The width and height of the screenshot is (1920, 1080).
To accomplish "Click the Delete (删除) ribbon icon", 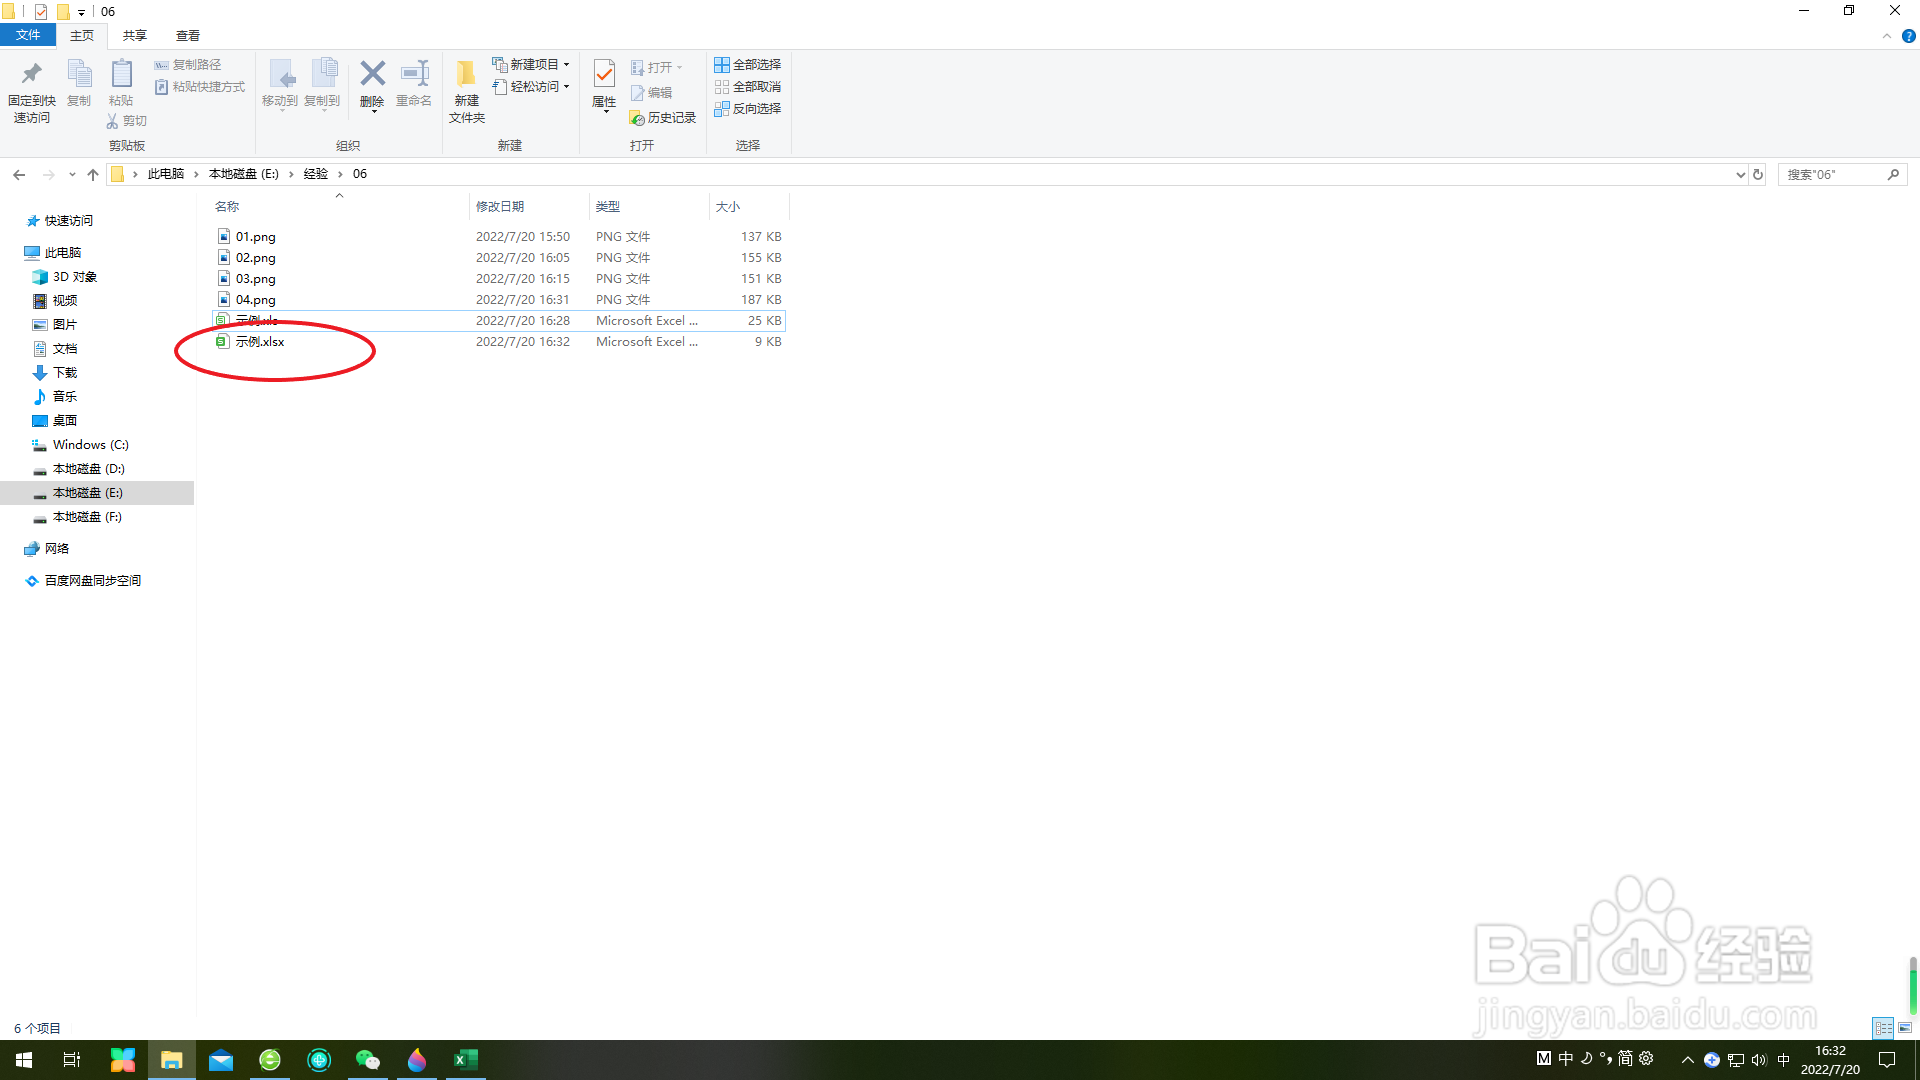I will pos(372,74).
